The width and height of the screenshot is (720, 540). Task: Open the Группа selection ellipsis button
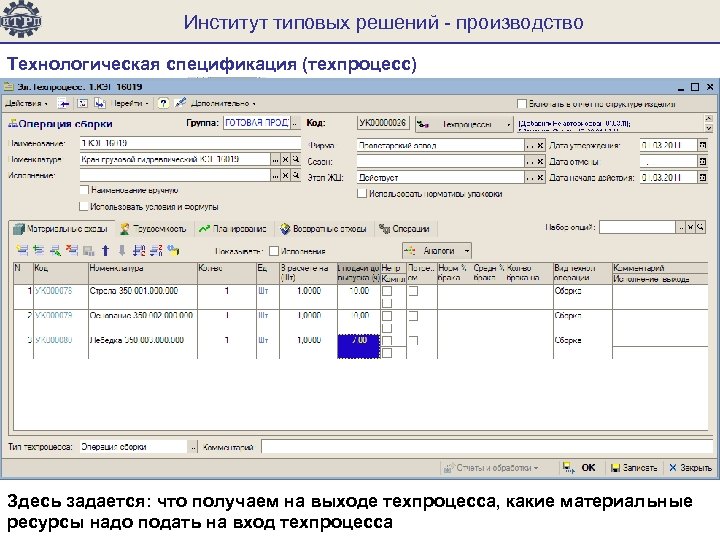(295, 123)
